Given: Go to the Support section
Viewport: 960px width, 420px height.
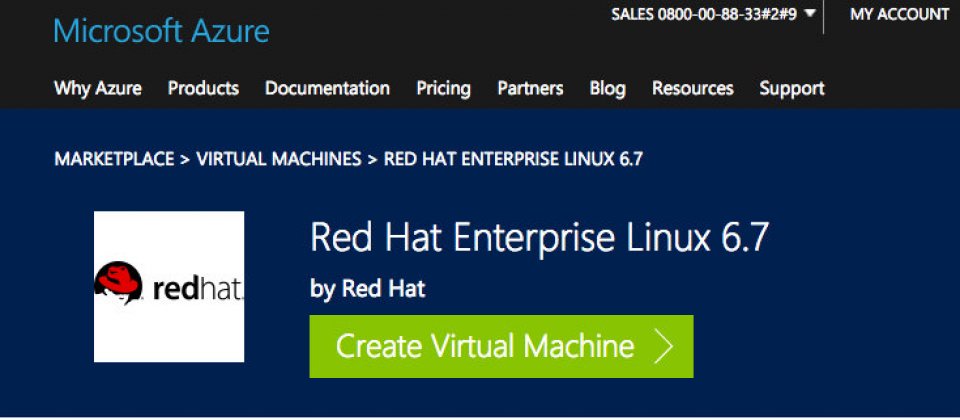Looking at the screenshot, I should (792, 89).
